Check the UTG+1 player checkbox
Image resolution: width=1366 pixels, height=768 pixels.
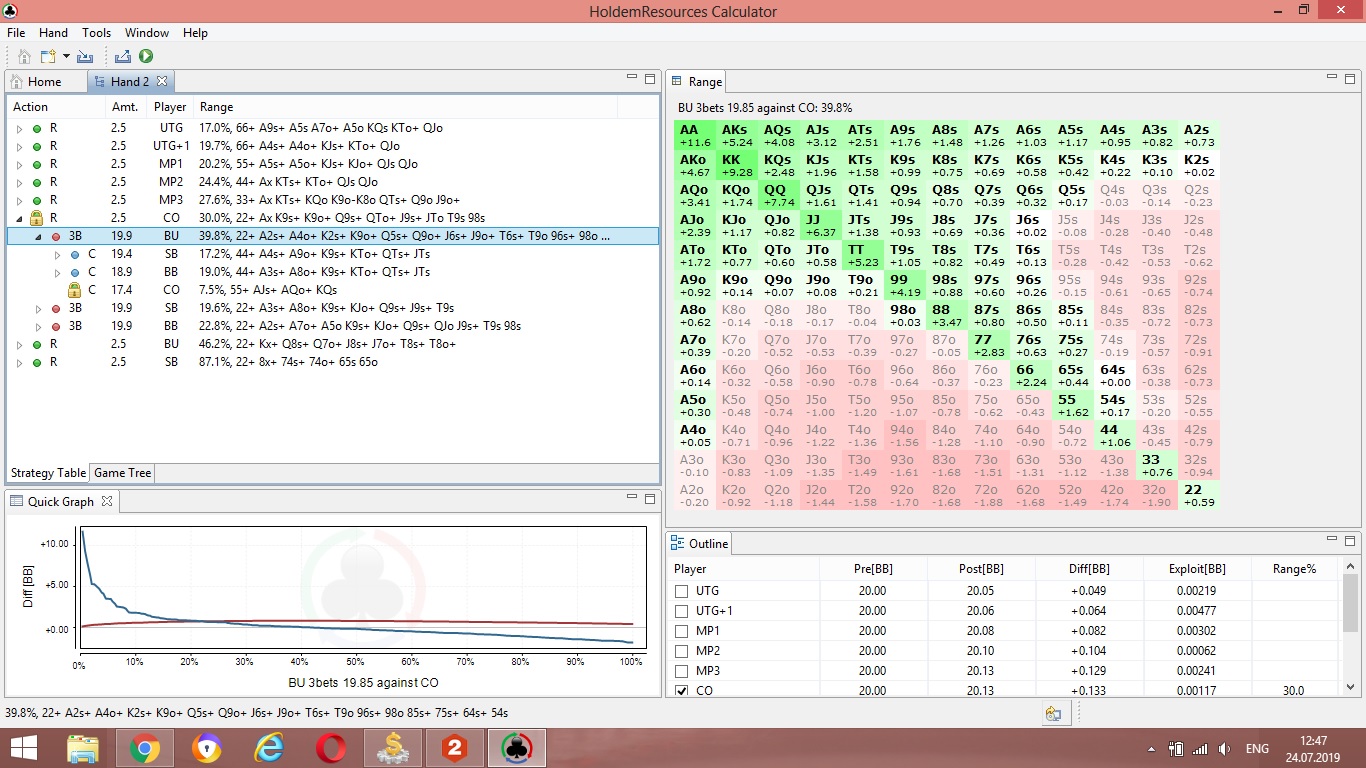pyautogui.click(x=682, y=611)
